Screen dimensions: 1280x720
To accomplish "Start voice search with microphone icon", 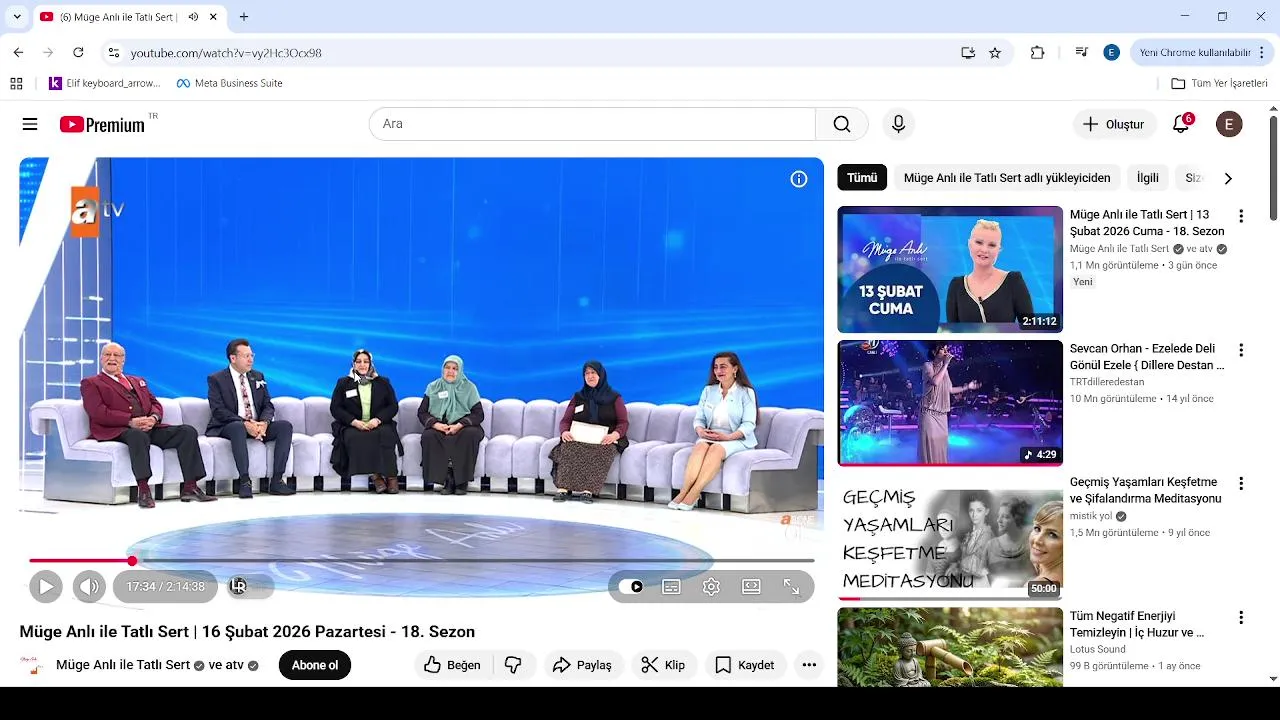I will (x=898, y=124).
